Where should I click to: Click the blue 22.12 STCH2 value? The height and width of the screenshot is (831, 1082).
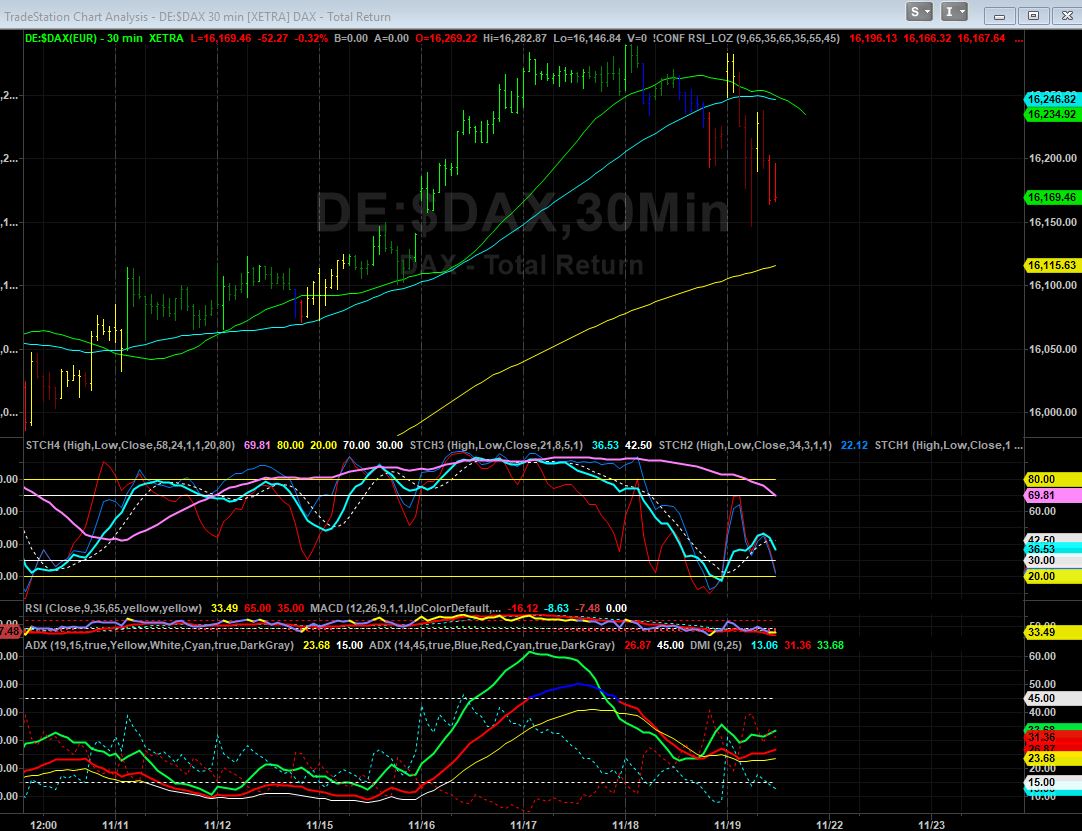[x=854, y=445]
